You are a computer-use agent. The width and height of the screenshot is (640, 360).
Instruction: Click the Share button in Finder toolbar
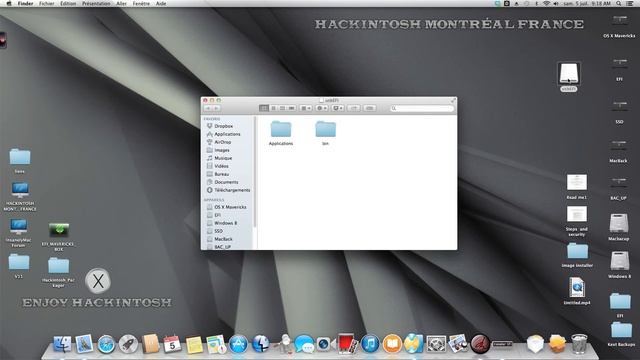[x=354, y=108]
